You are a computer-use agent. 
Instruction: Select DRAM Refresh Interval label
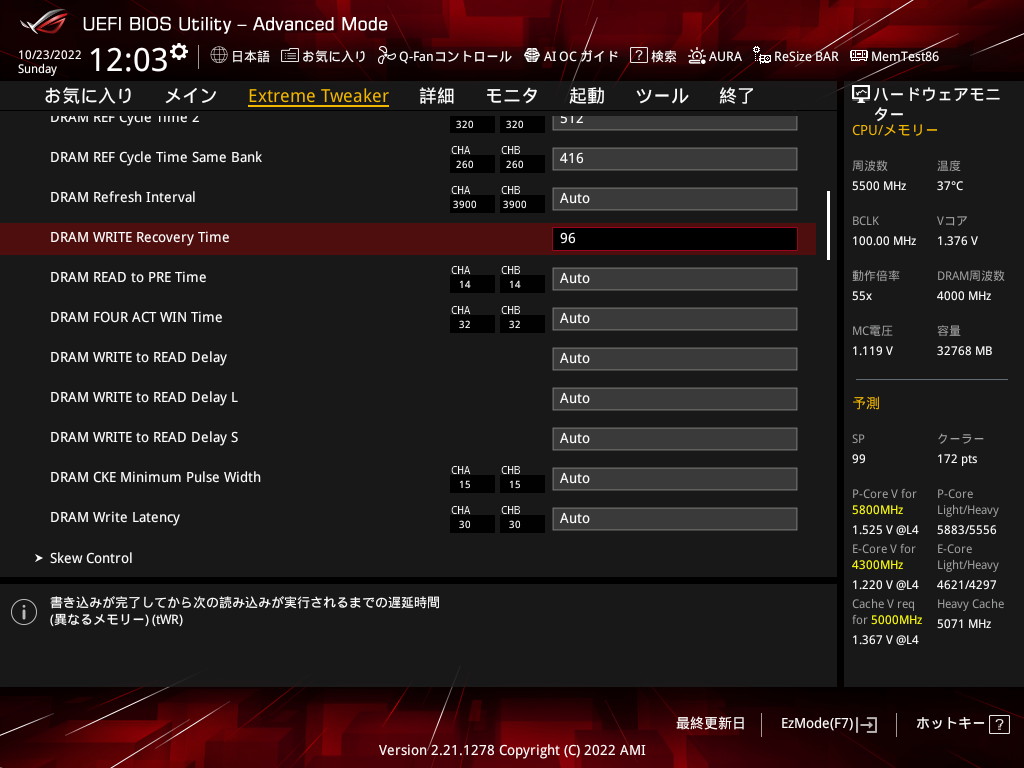tap(123, 197)
